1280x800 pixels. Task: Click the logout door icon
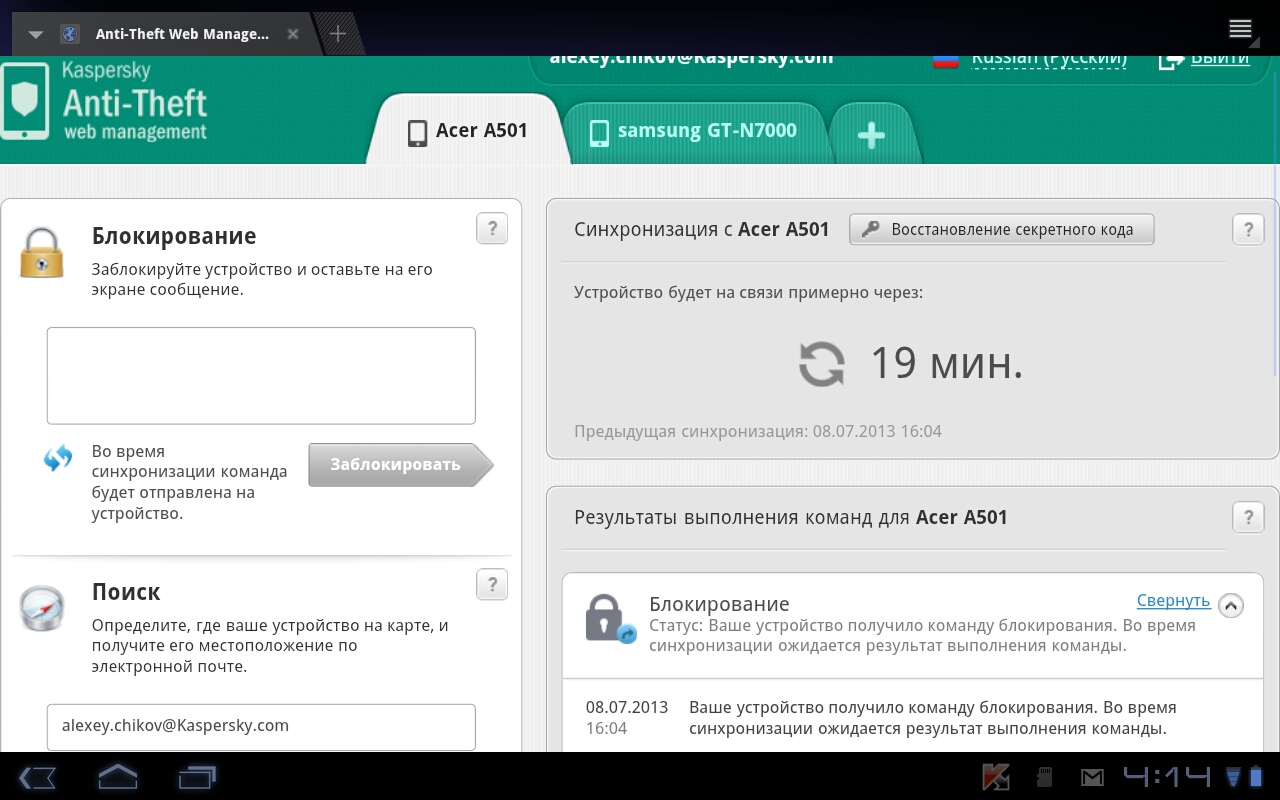[x=1171, y=60]
